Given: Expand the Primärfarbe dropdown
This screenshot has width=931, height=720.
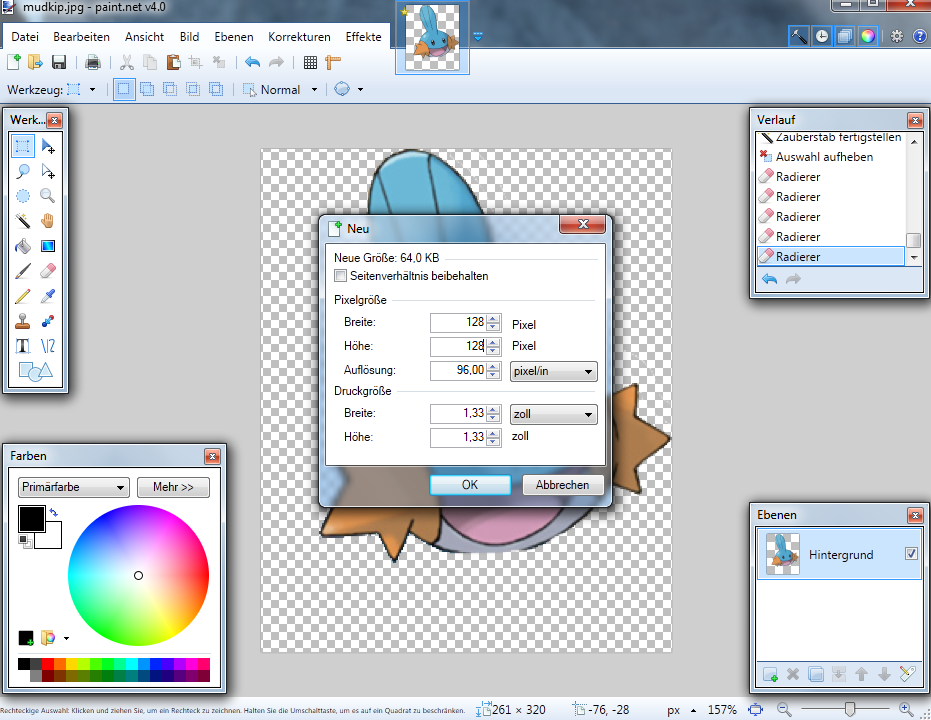Looking at the screenshot, I should point(74,487).
